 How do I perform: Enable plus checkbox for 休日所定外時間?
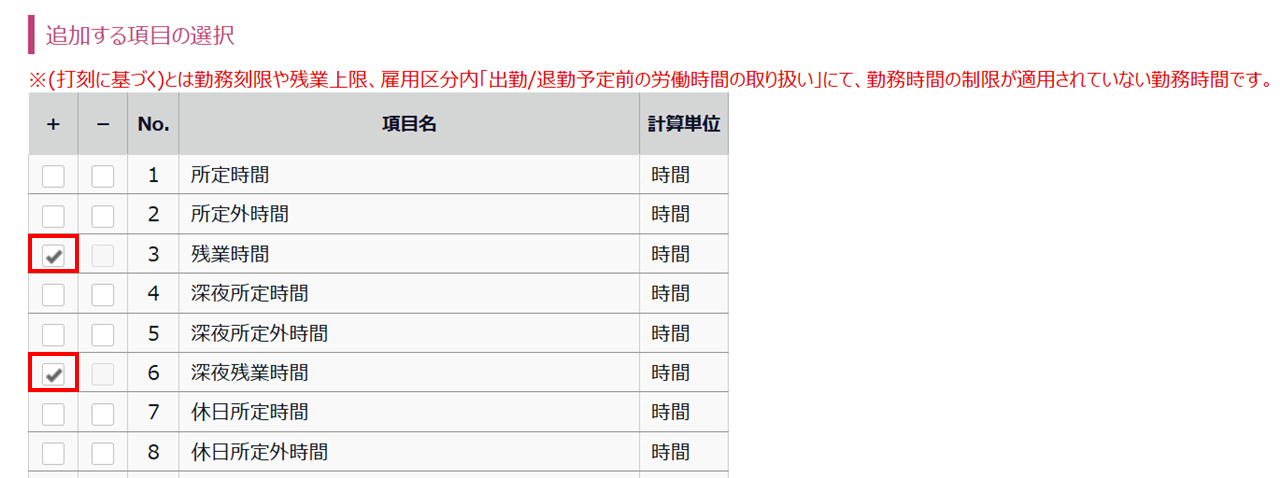click(x=53, y=453)
